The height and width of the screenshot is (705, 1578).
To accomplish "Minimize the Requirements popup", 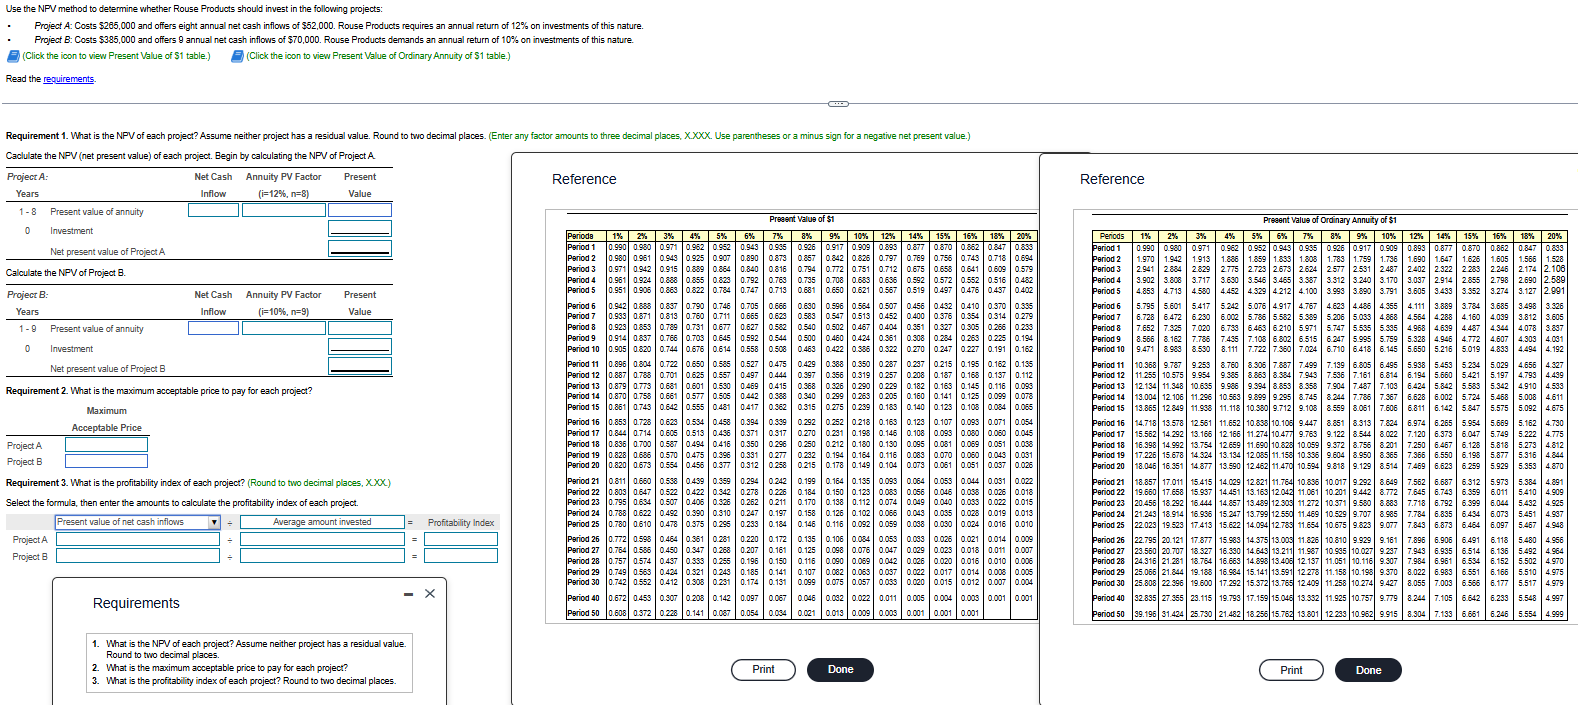I will [x=408, y=594].
